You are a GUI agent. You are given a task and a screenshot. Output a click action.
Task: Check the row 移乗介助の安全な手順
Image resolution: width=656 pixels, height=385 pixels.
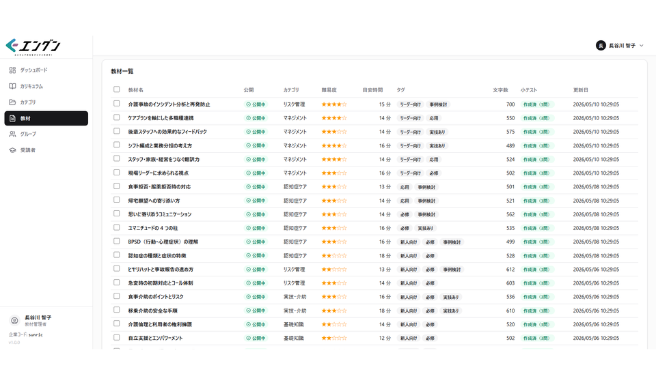coord(117,310)
